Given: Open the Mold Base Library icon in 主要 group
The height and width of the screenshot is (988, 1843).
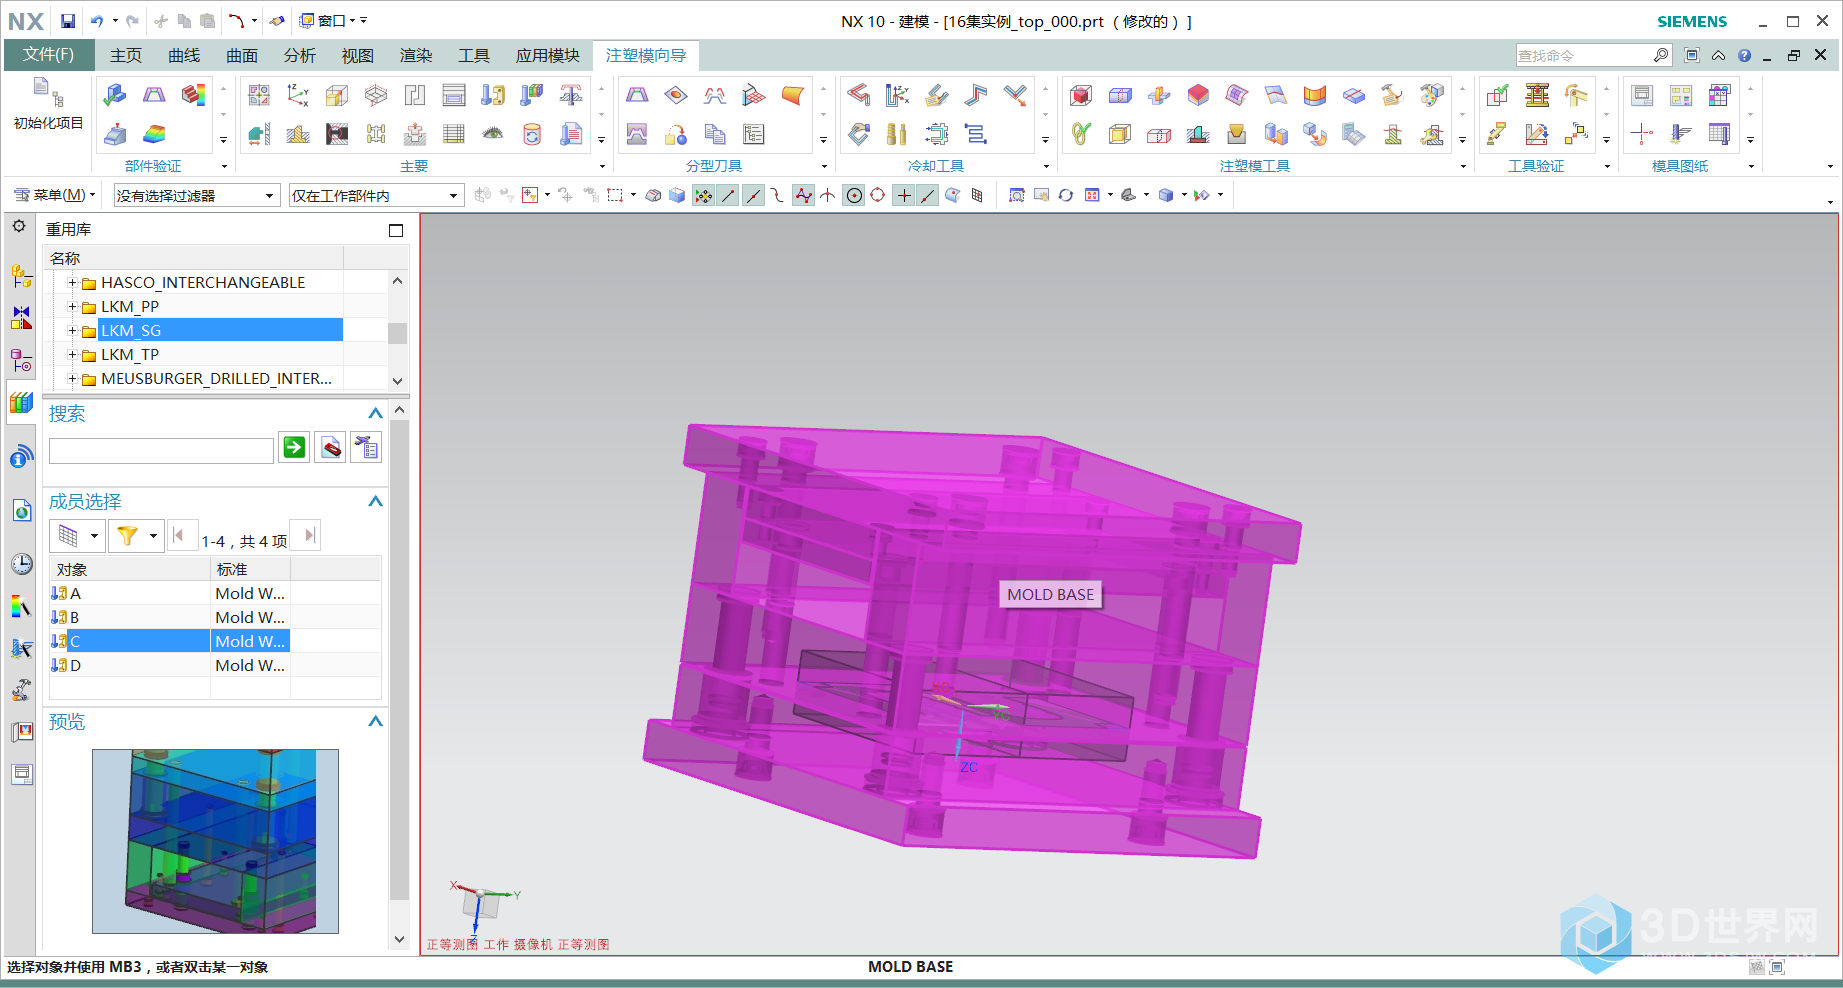Looking at the screenshot, I should [x=454, y=95].
